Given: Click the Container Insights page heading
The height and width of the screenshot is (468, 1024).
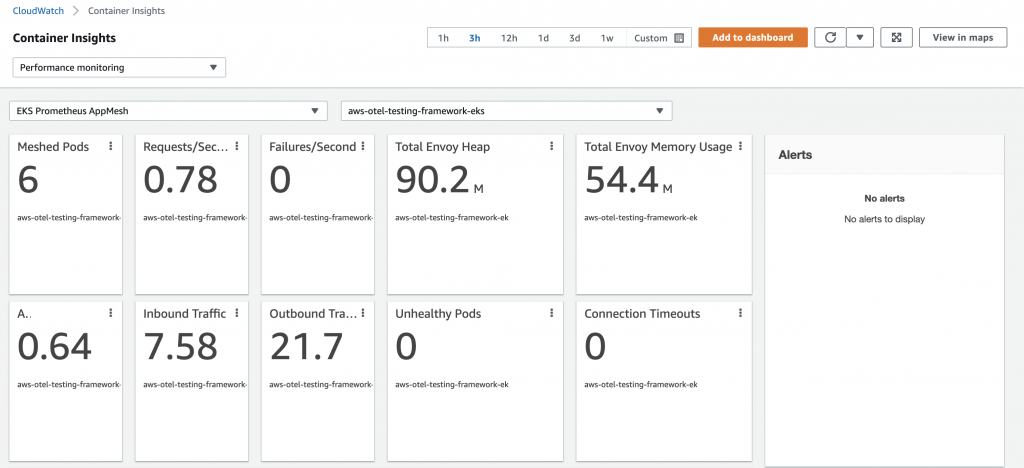Looking at the screenshot, I should click(x=64, y=38).
